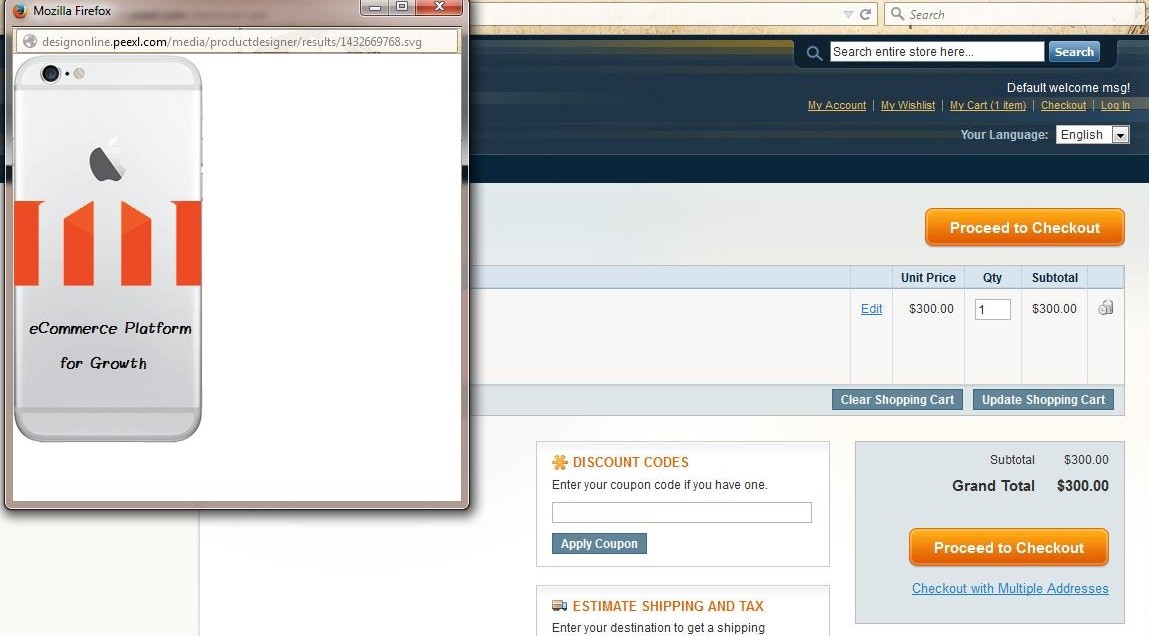Image resolution: width=1149 pixels, height=636 pixels.
Task: Click the coupon code input field
Action: tap(681, 512)
